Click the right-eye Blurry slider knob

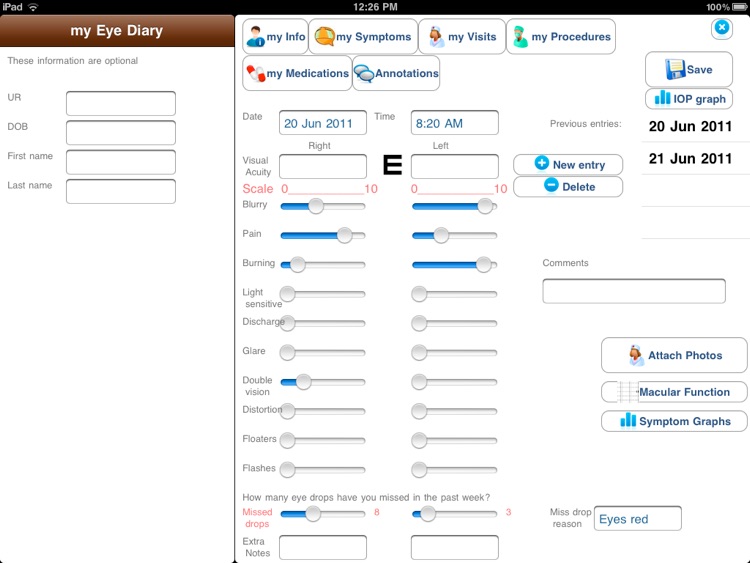316,206
